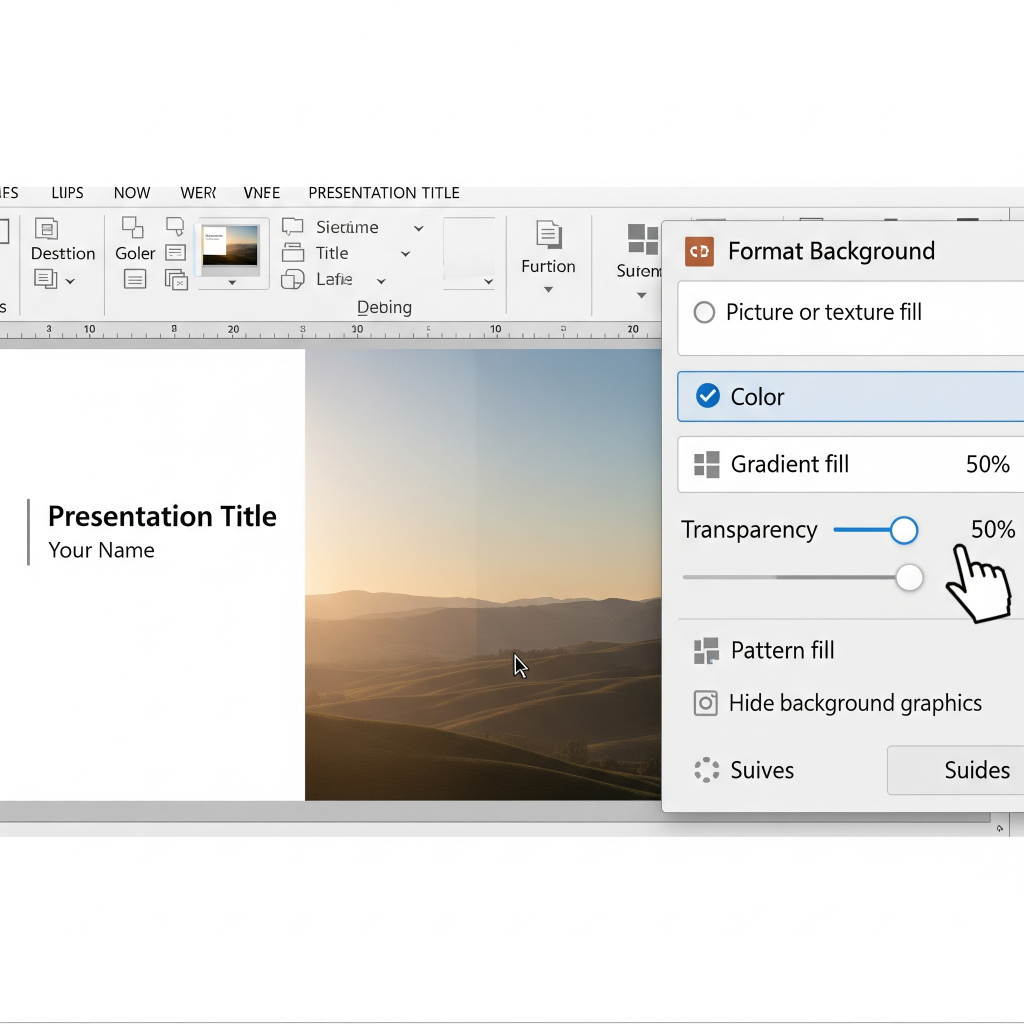Click the Furtion document icon
The height and width of the screenshot is (1024, 1024).
tap(548, 235)
